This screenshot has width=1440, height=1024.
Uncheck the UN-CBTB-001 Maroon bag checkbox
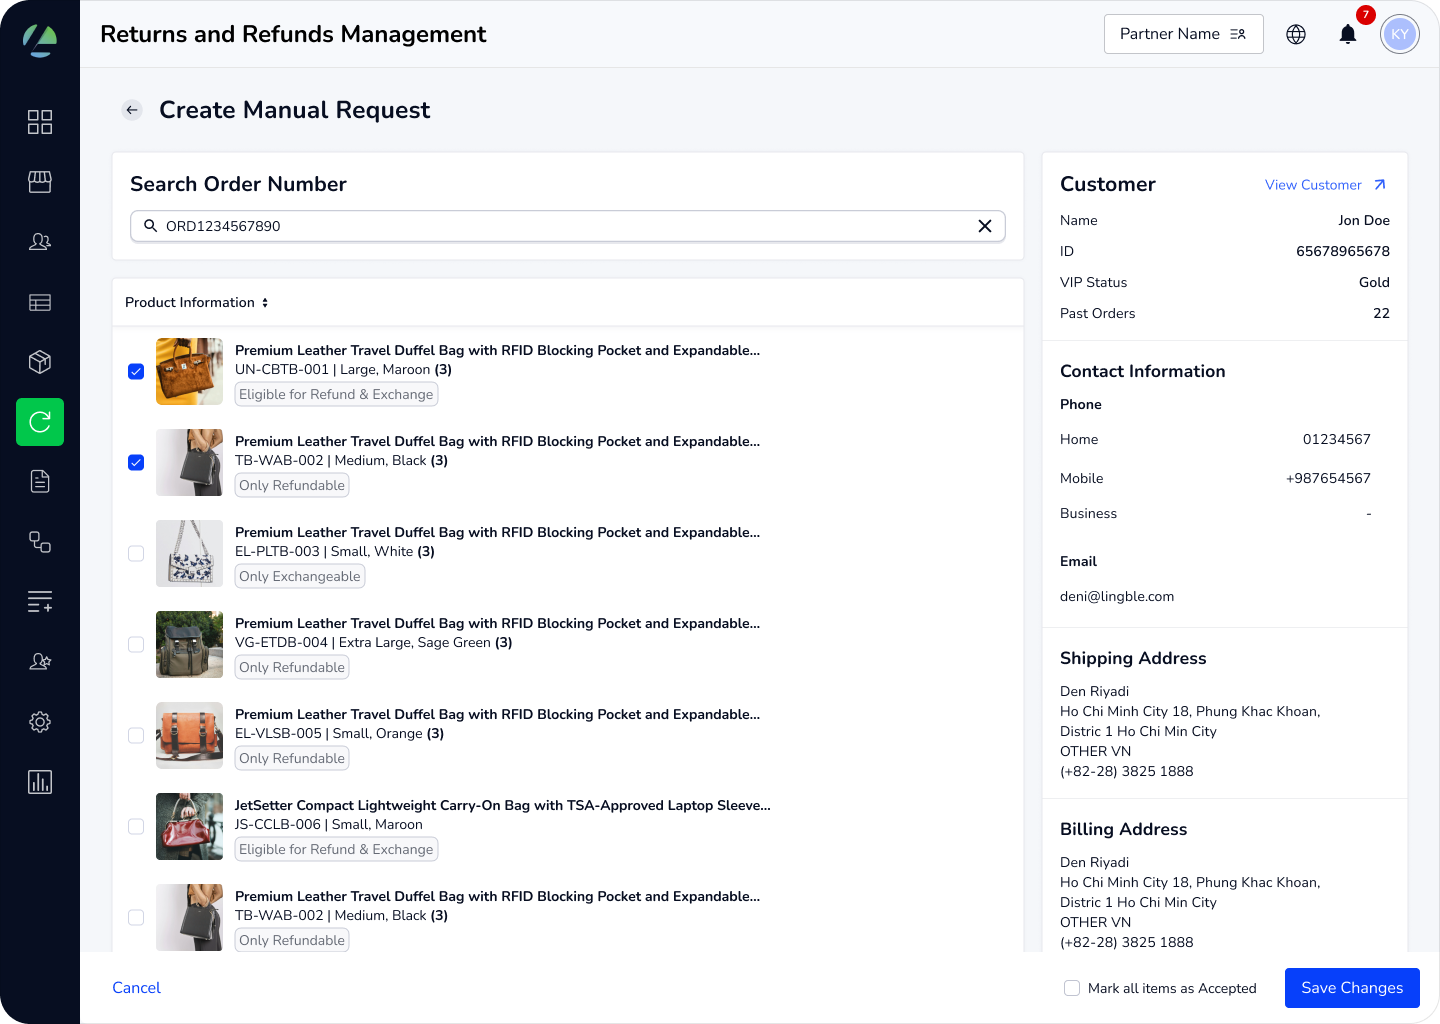click(136, 372)
